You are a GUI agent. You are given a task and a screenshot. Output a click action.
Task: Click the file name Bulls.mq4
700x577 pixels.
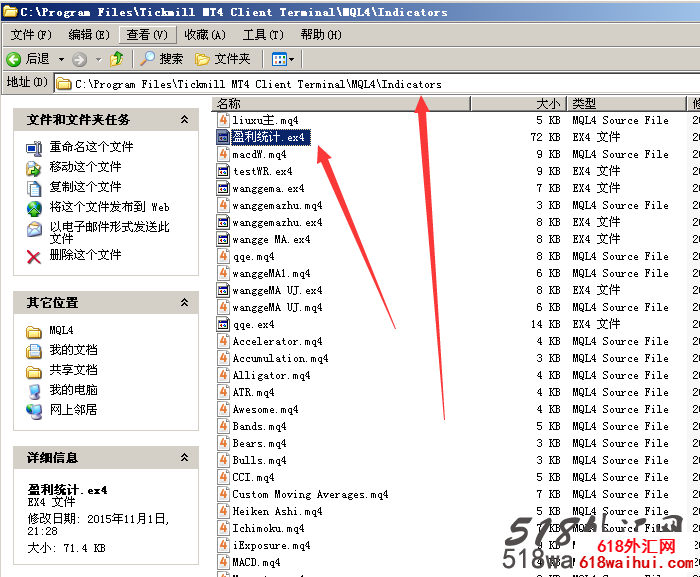[x=259, y=460]
